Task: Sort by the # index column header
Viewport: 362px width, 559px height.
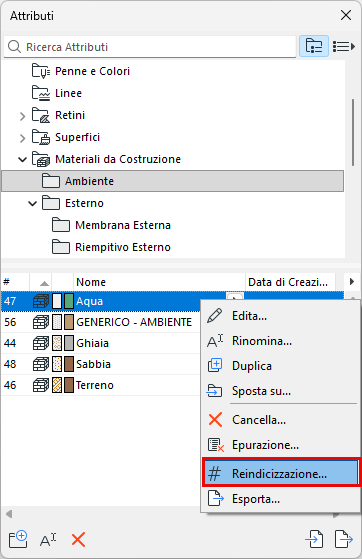Action: 15,282
